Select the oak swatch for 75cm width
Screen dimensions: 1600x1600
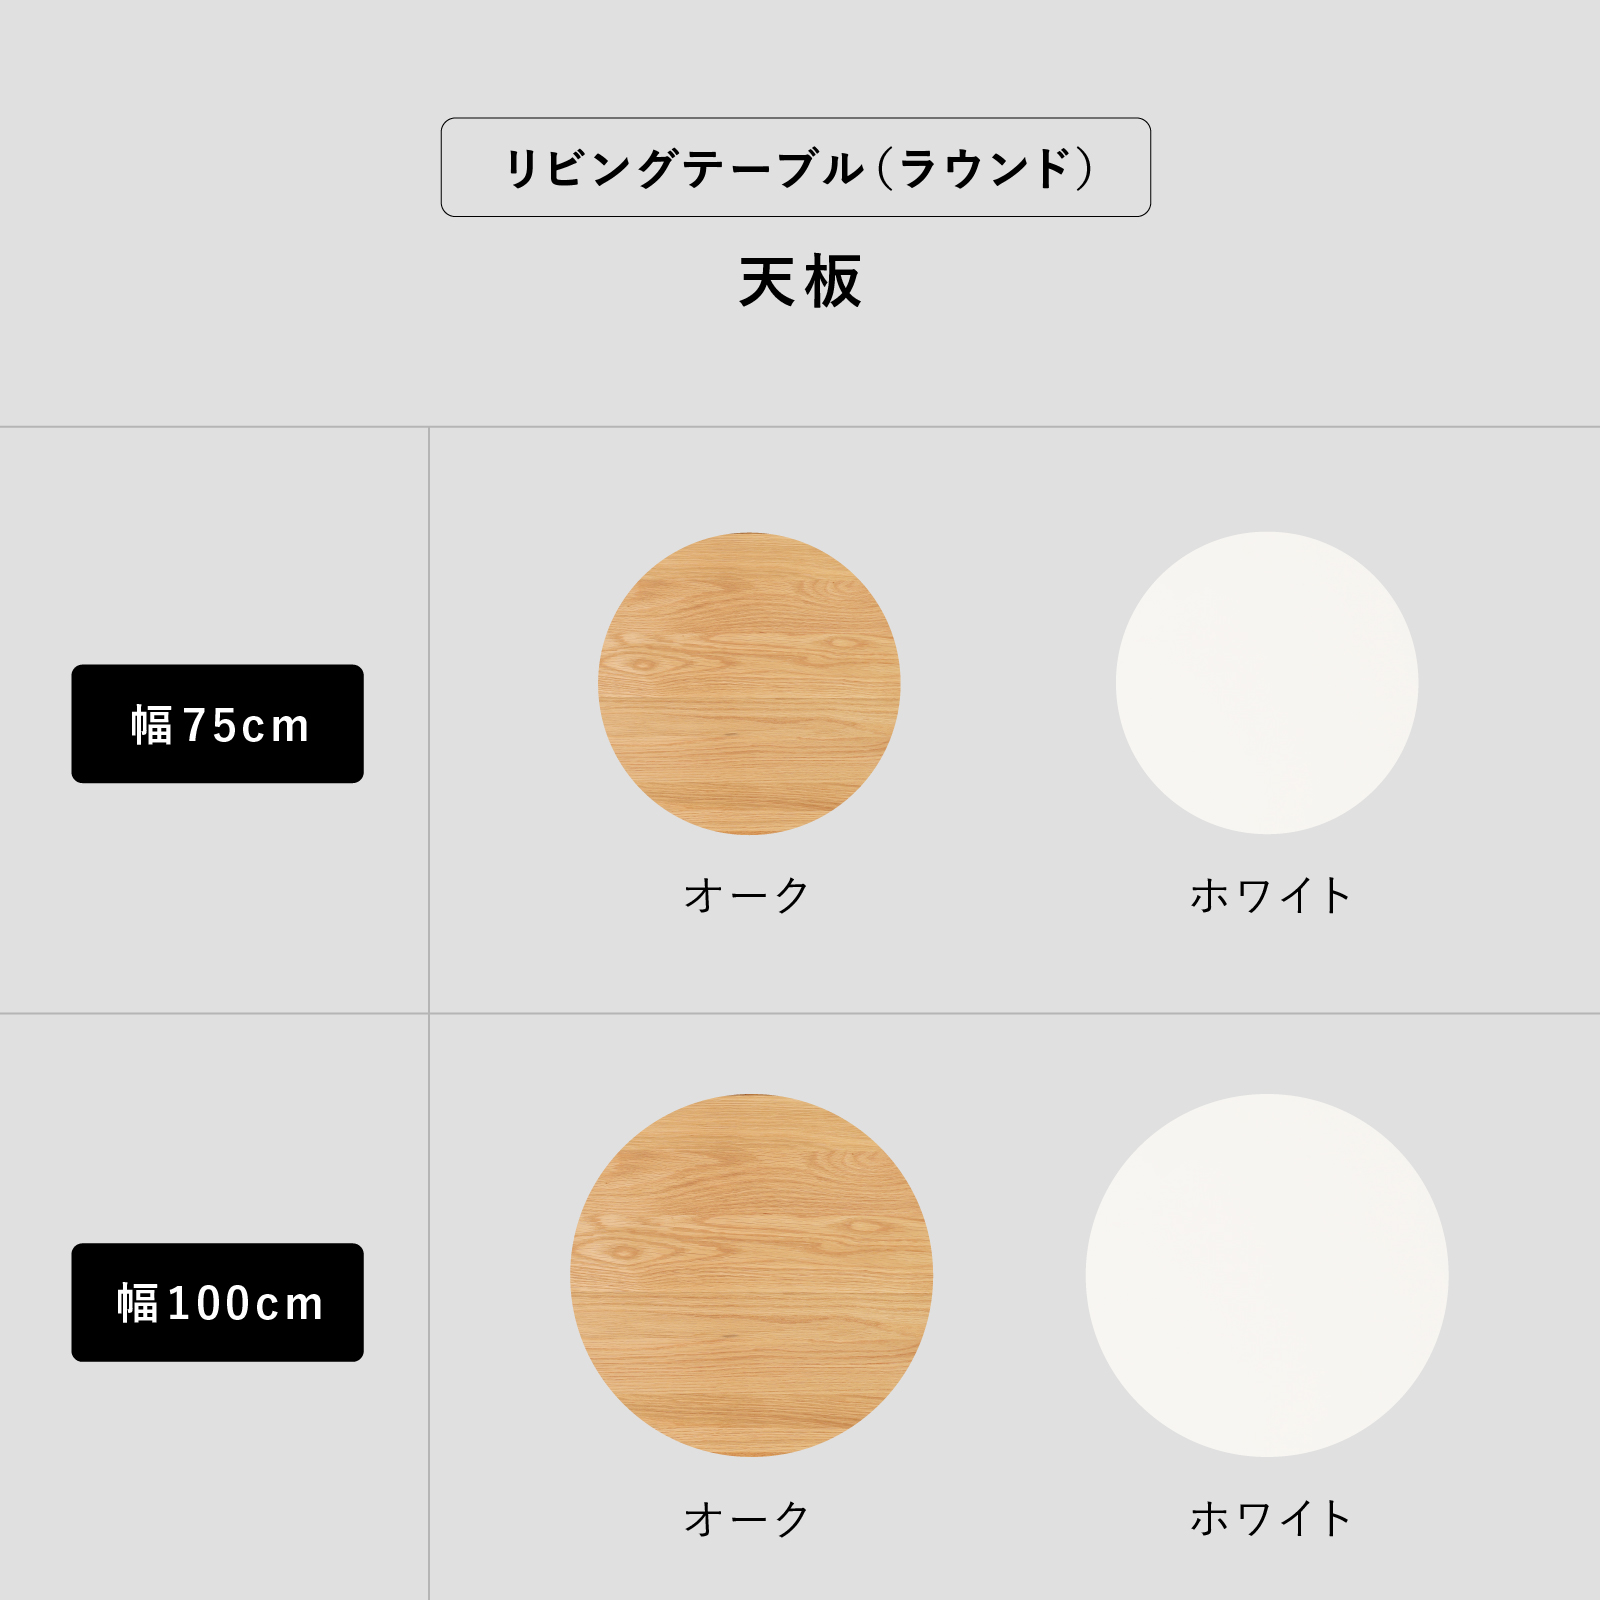click(749, 683)
